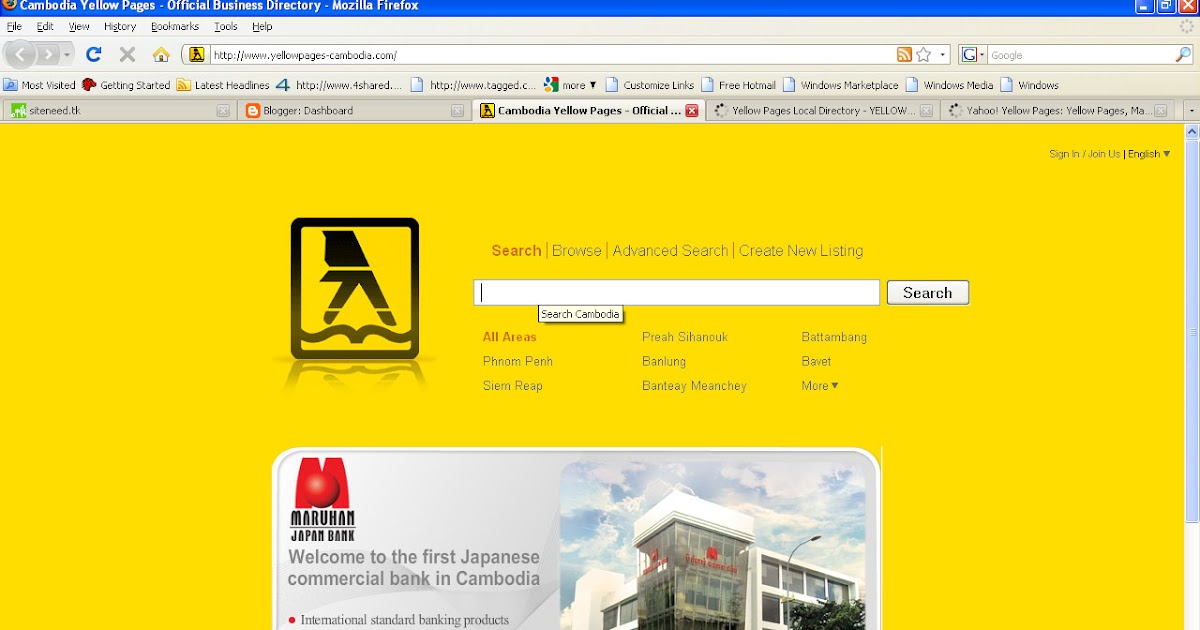Switch to Yahoo! Yellow Pages tab
The width and height of the screenshot is (1200, 630).
(x=1058, y=110)
